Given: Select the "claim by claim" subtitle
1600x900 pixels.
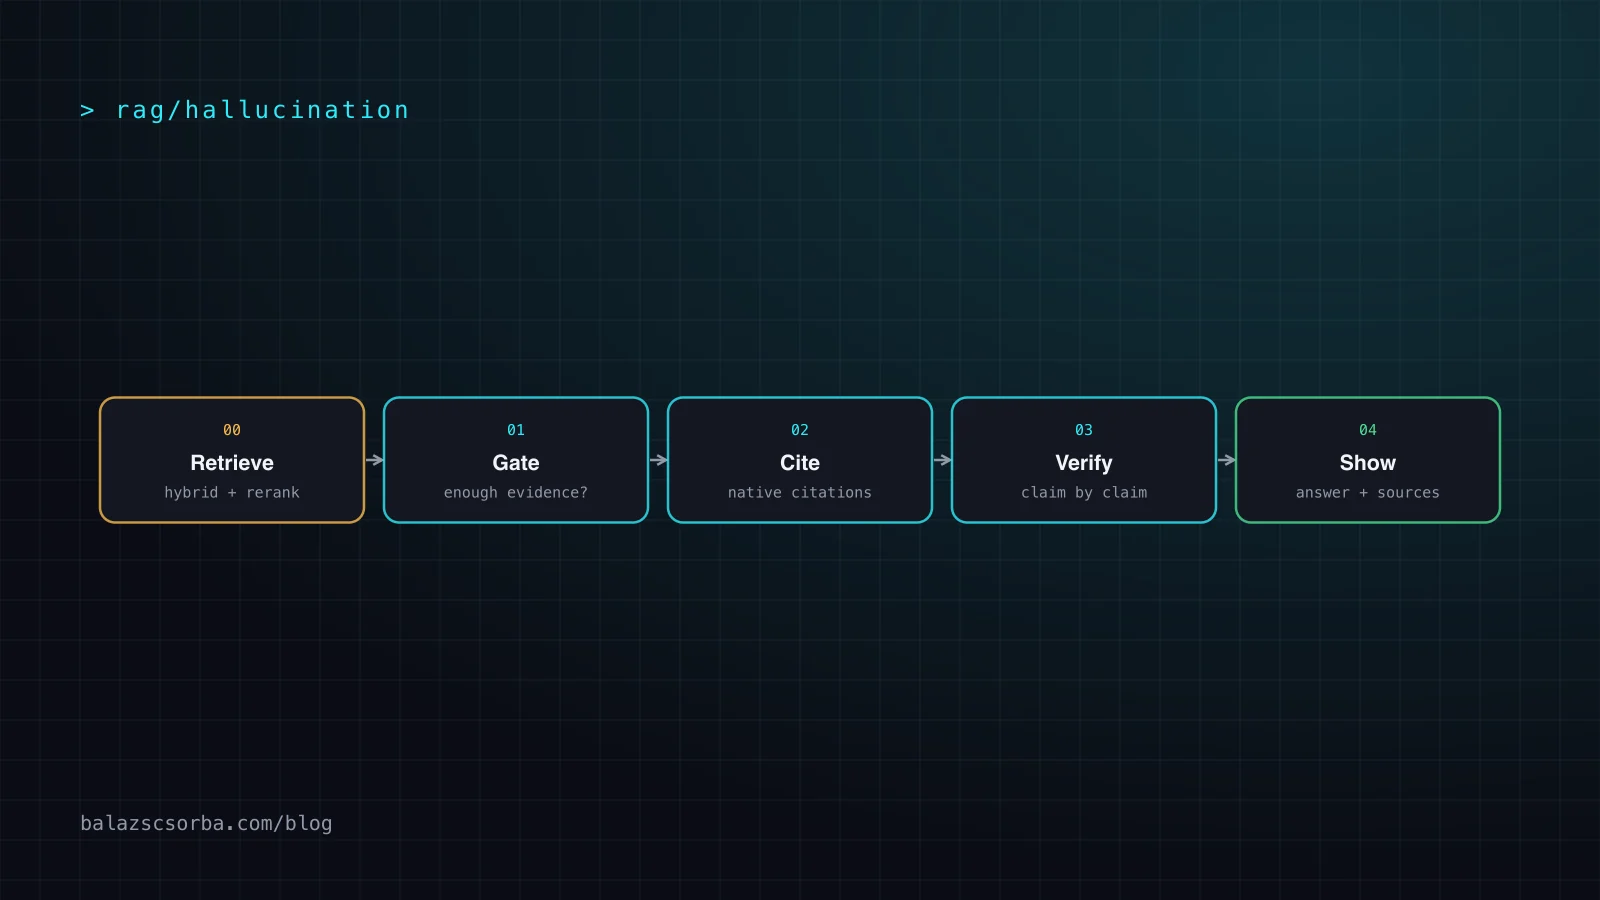Looking at the screenshot, I should [x=1084, y=492].
